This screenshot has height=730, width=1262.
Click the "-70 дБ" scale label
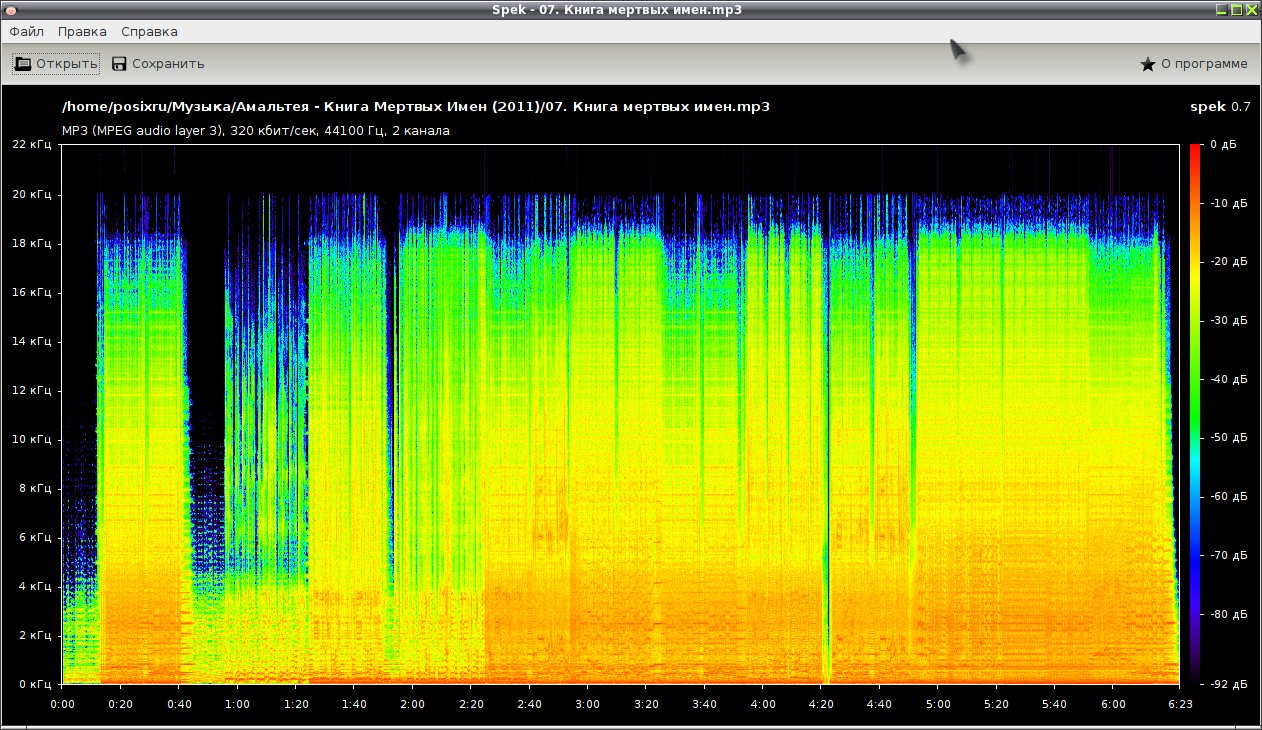click(1228, 555)
